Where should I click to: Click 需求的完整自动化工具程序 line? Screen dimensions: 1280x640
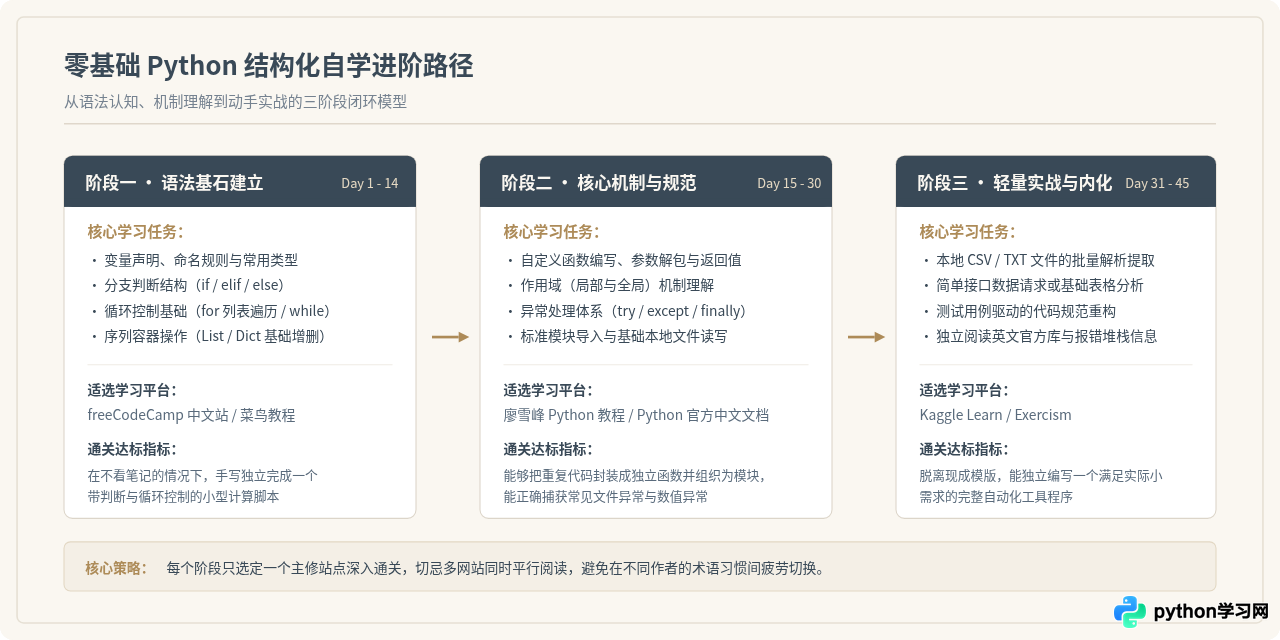click(x=996, y=496)
